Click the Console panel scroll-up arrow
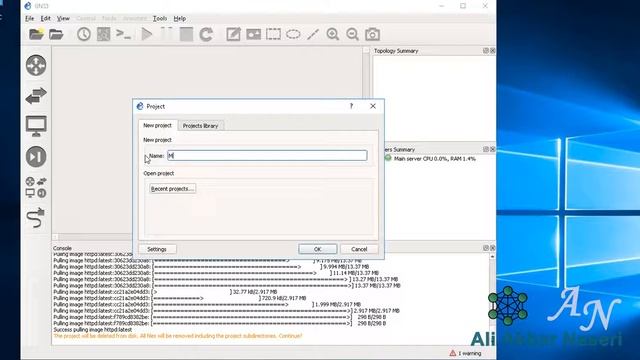Viewport: 640px width, 360px height. (x=492, y=257)
